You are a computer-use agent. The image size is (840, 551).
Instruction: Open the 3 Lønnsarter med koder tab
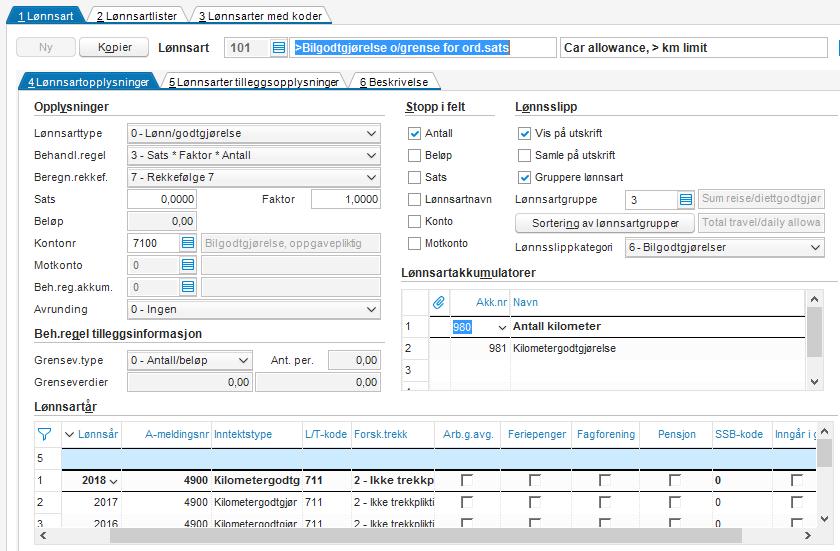260,16
